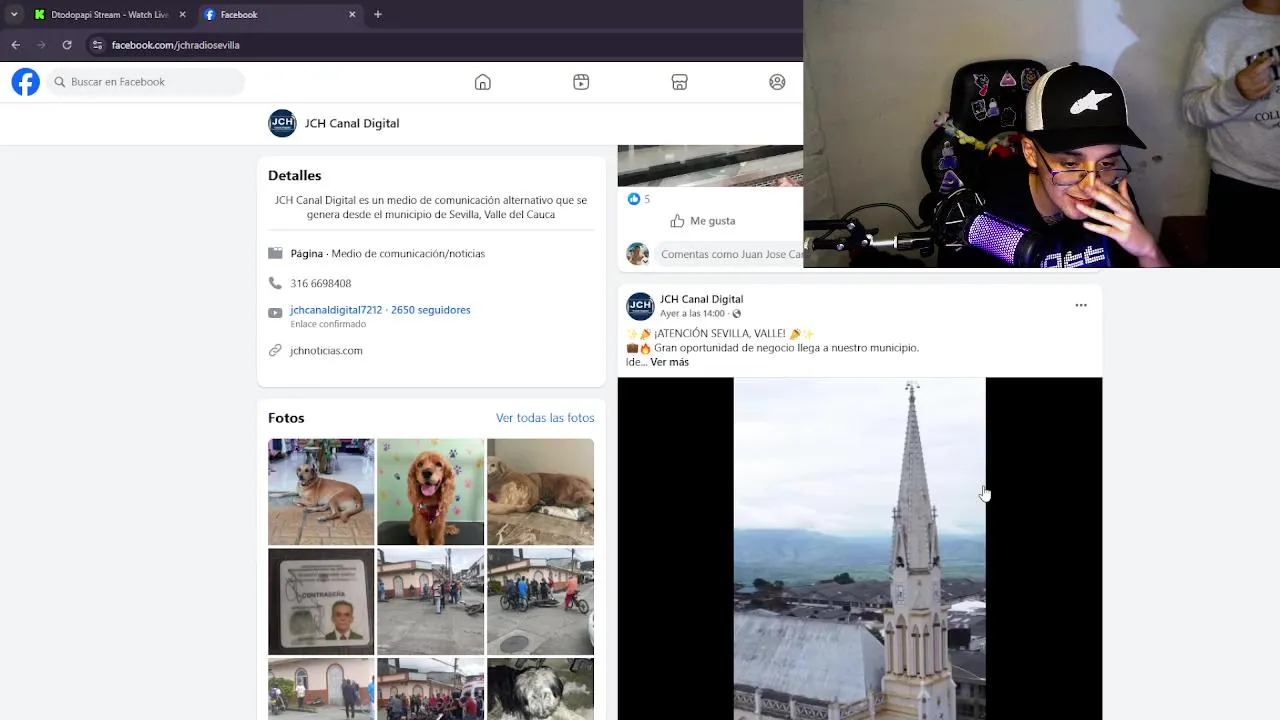
Task: Expand post text with Ver más
Action: point(670,362)
